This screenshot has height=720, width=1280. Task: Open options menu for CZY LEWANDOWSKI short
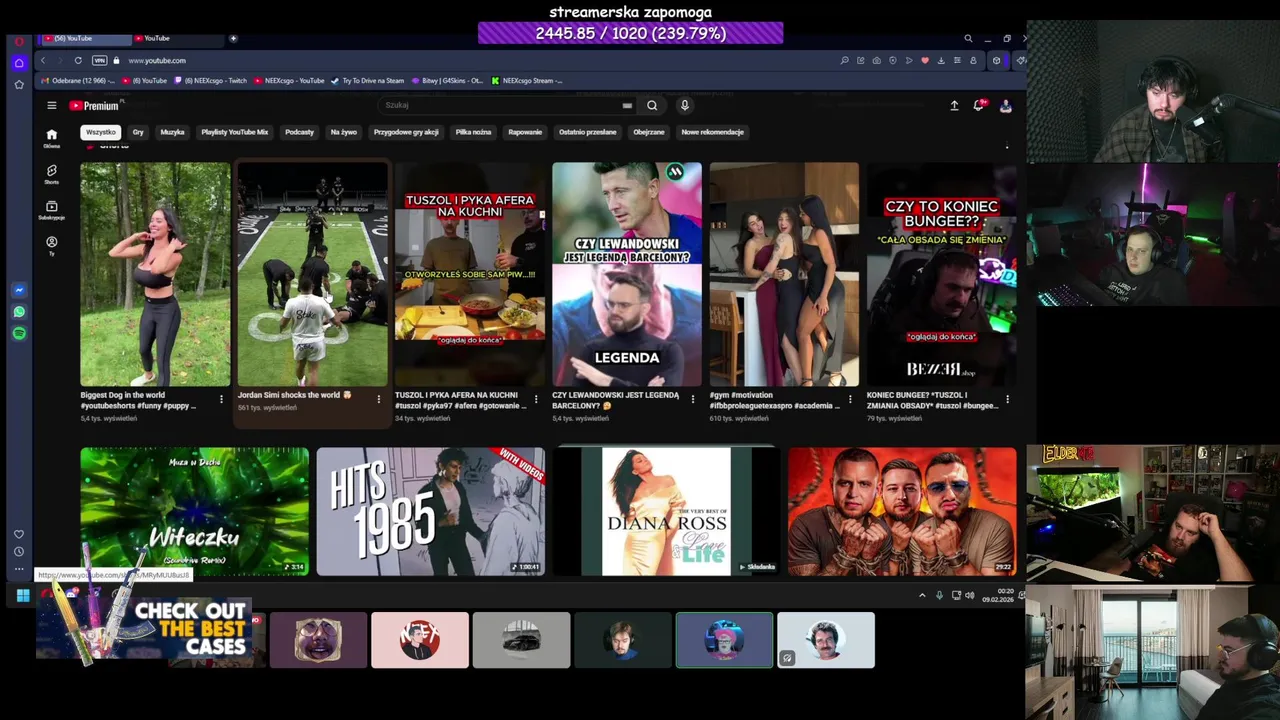(693, 399)
